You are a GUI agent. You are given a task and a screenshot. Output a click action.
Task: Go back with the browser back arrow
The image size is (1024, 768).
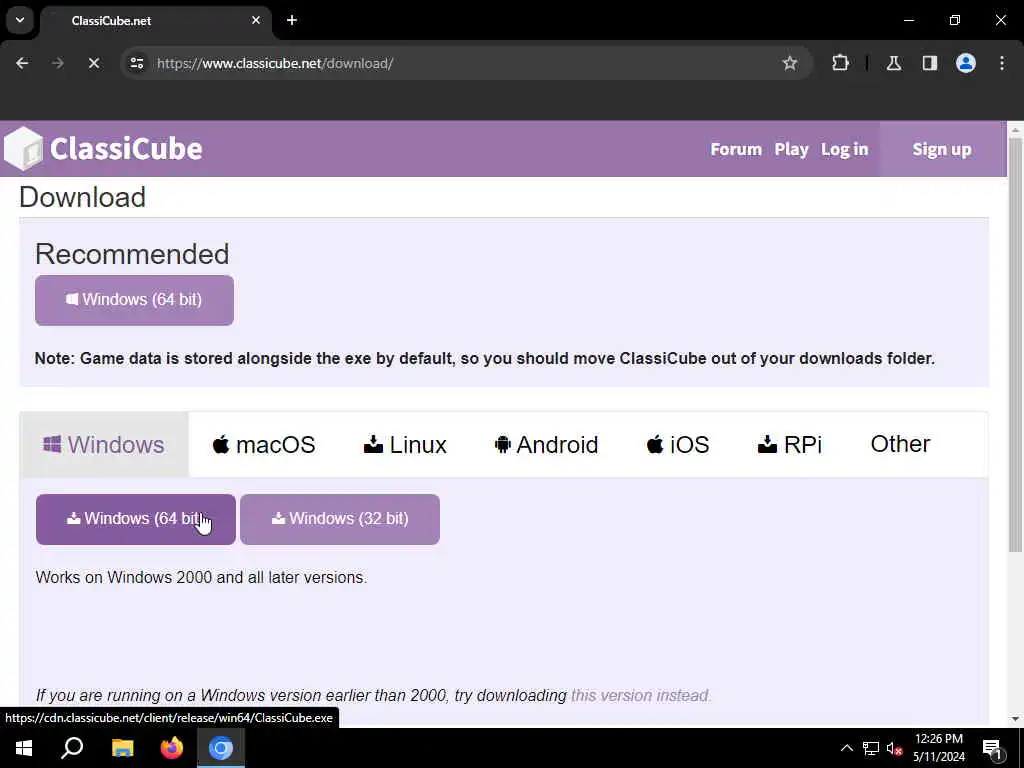tap(22, 63)
